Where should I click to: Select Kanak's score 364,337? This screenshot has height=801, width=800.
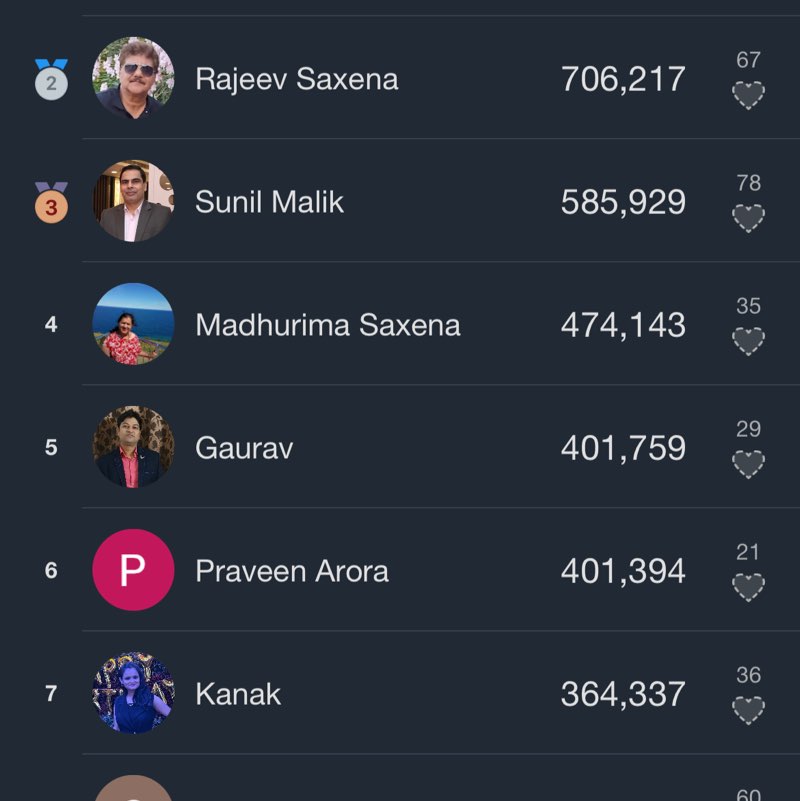623,694
